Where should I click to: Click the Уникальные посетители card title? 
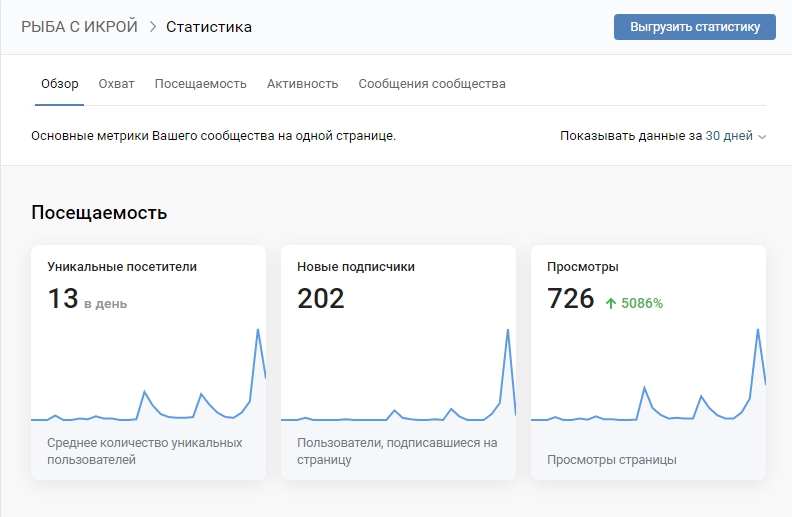click(122, 267)
